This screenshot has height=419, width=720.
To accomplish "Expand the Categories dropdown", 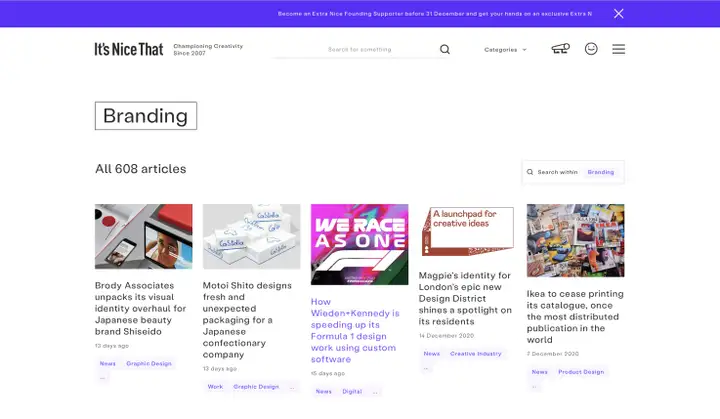I will 505,50.
